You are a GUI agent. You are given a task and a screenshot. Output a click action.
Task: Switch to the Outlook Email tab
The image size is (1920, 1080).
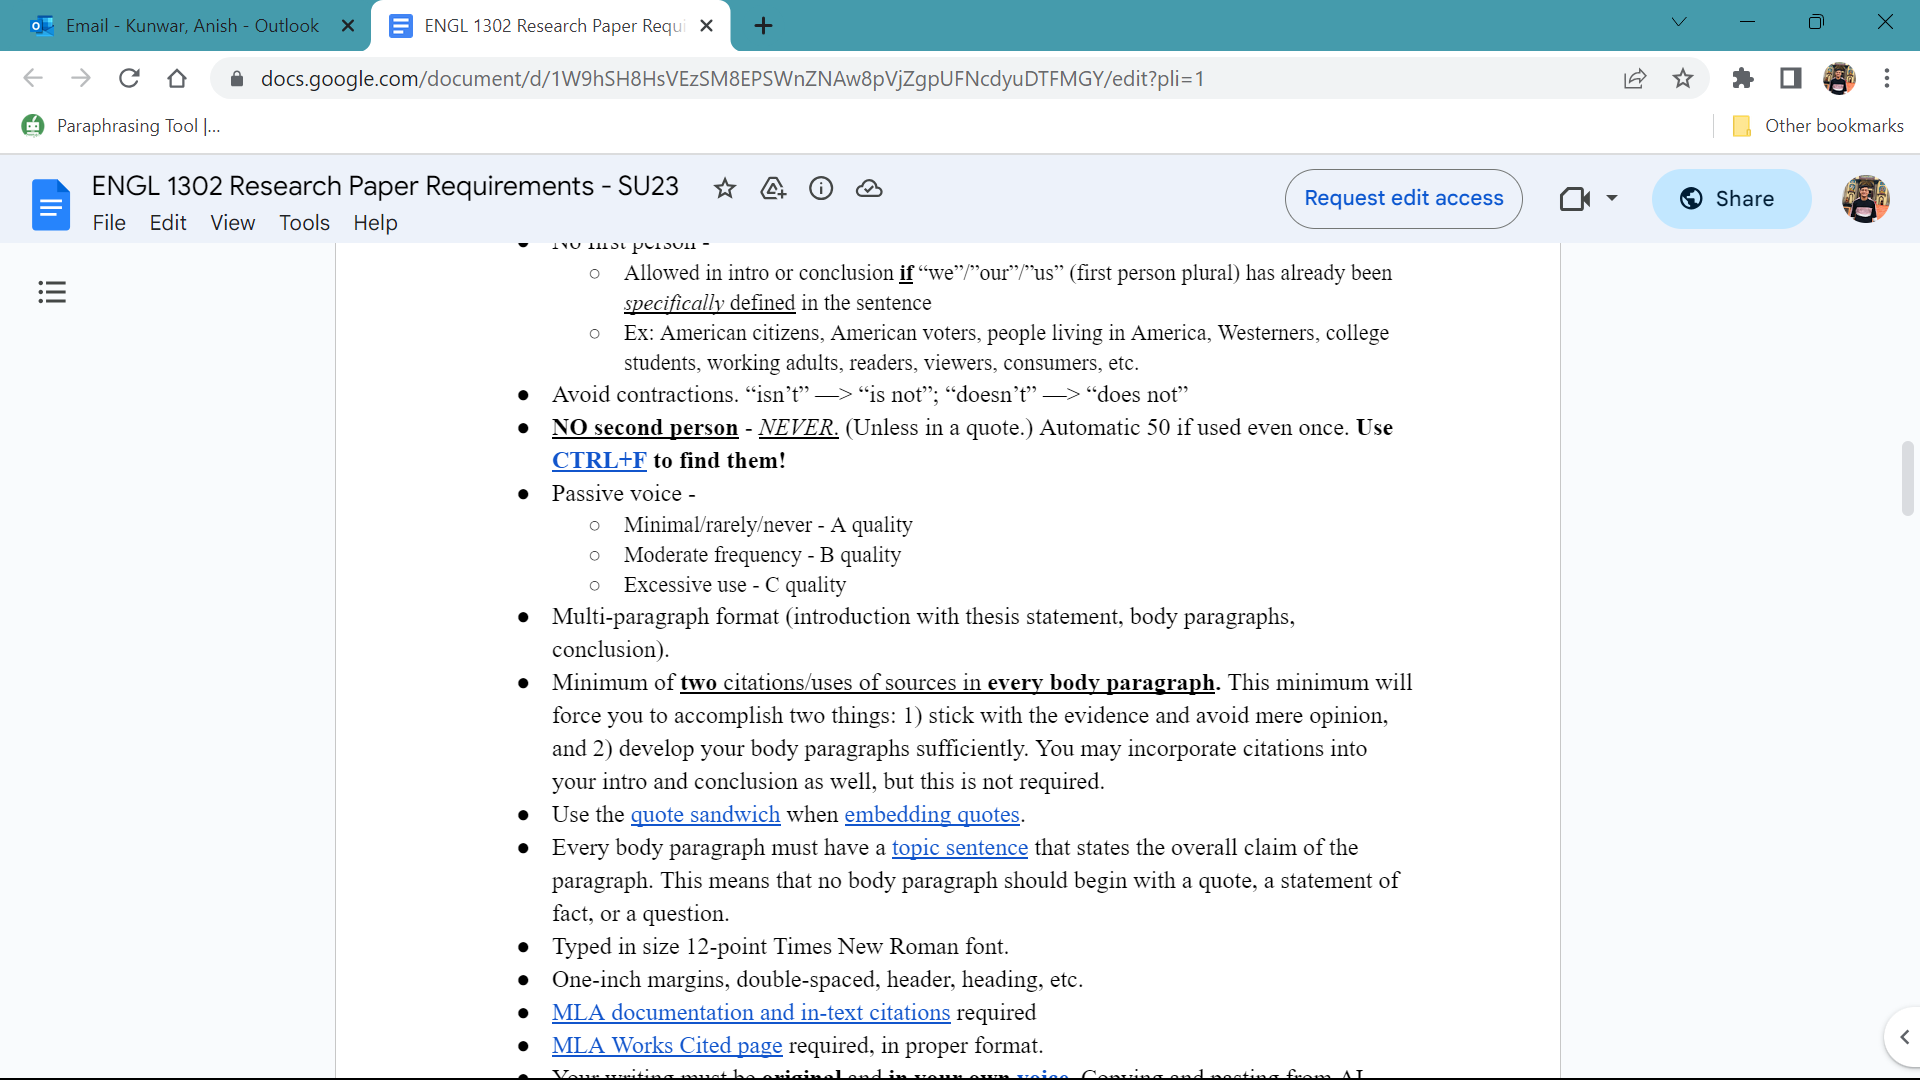[190, 25]
